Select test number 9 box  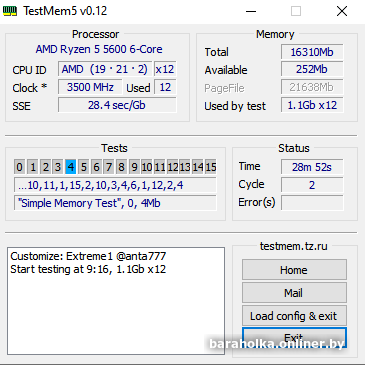point(134,167)
